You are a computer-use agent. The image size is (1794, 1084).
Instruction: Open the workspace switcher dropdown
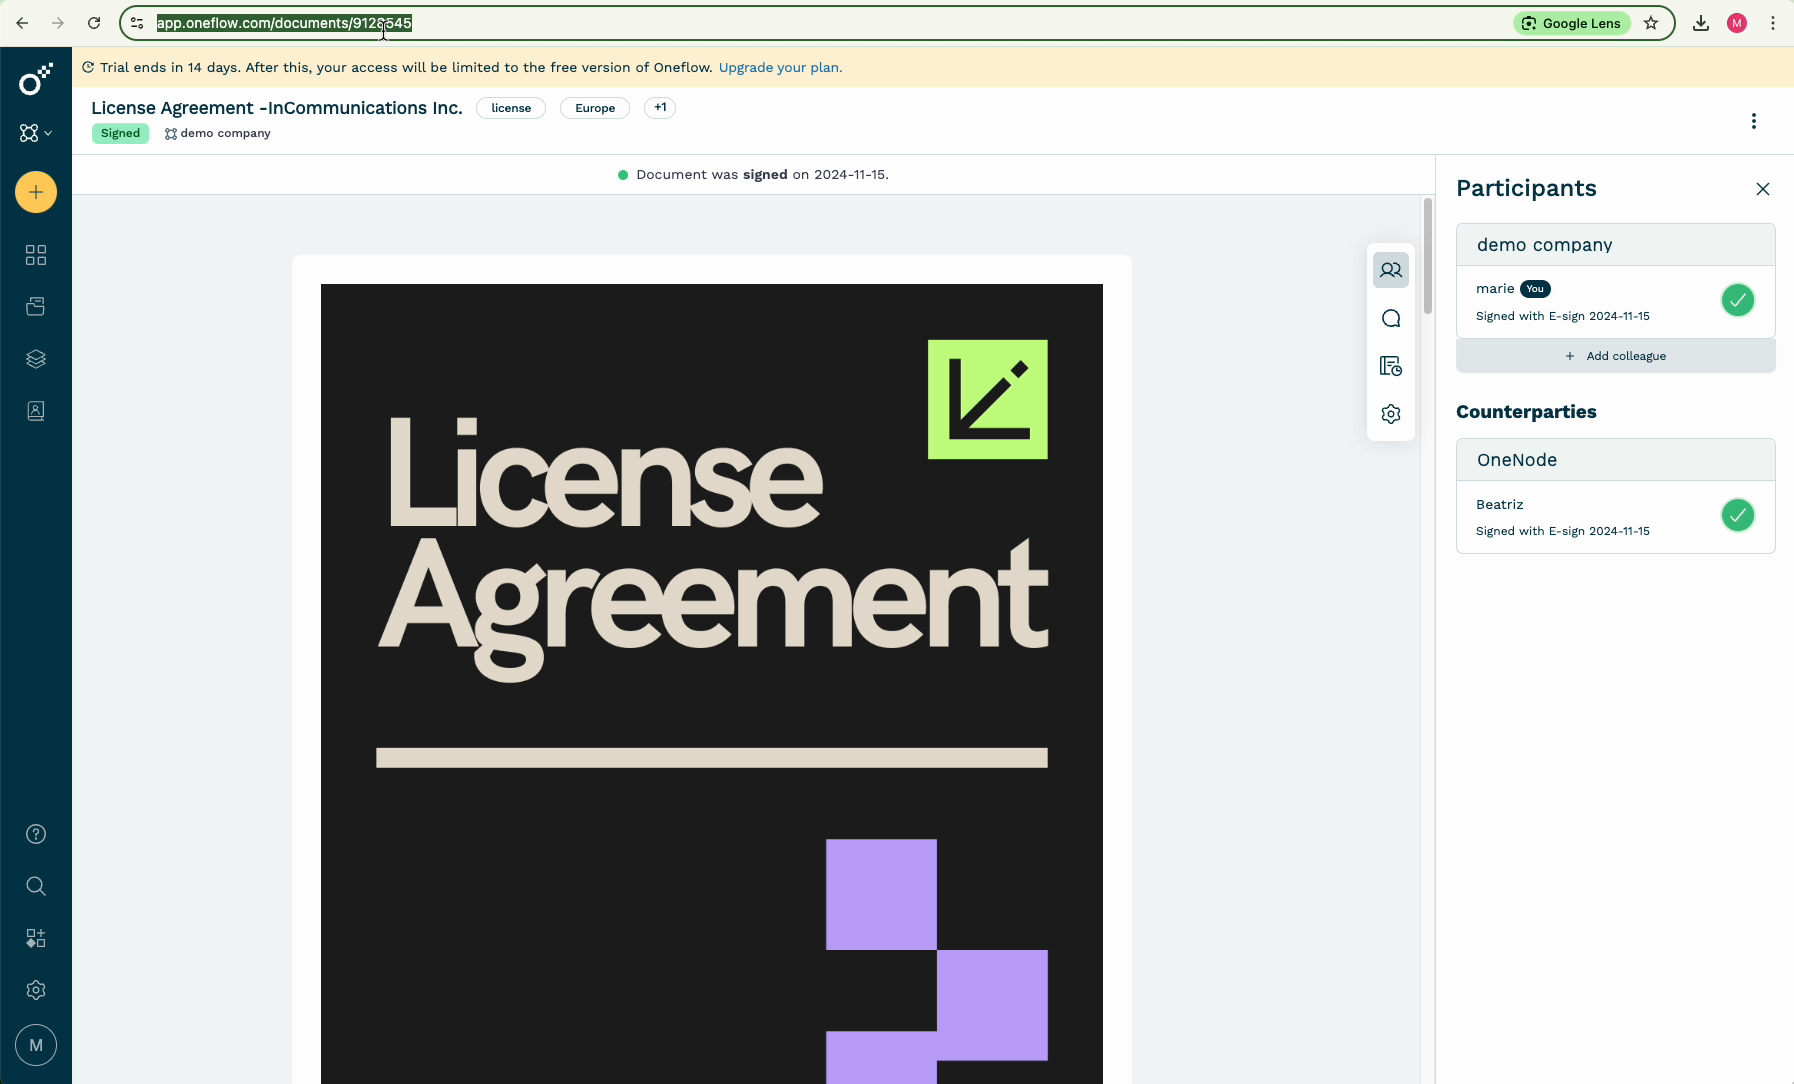tap(36, 133)
